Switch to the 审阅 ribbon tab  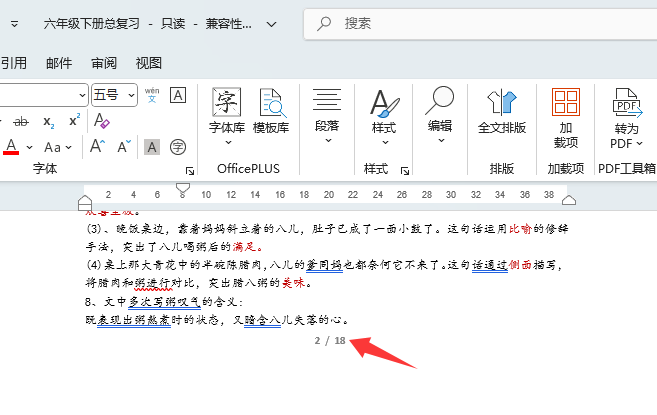tap(104, 63)
